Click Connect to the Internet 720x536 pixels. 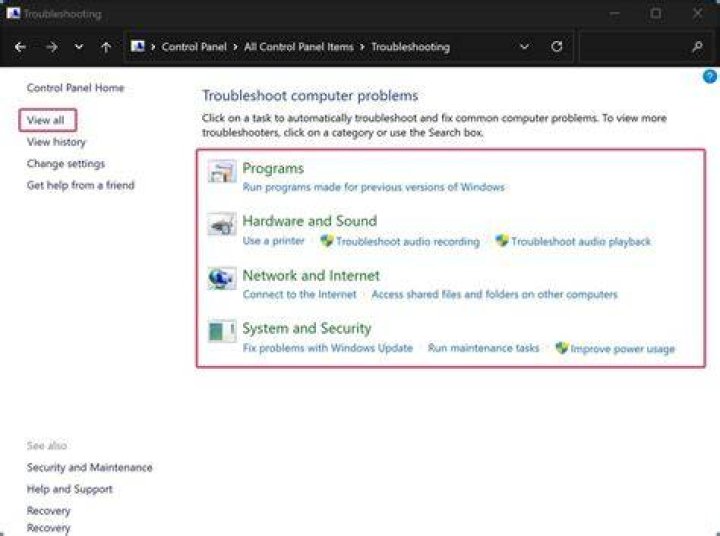pyautogui.click(x=299, y=294)
